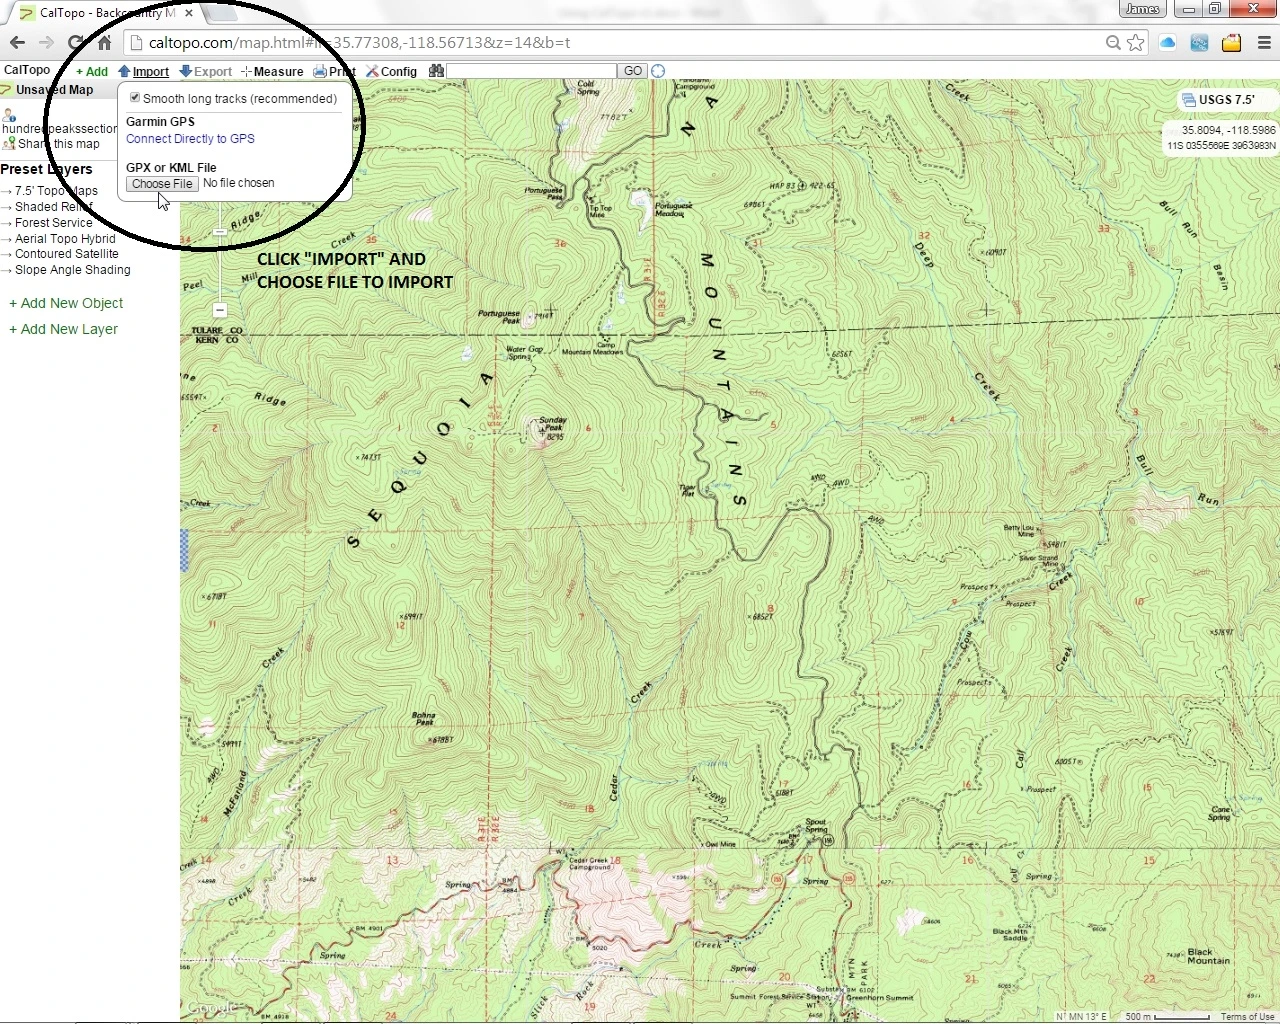Toggle Smooth long tracks checkbox
Screen dimensions: 1280x1024
(x=135, y=97)
